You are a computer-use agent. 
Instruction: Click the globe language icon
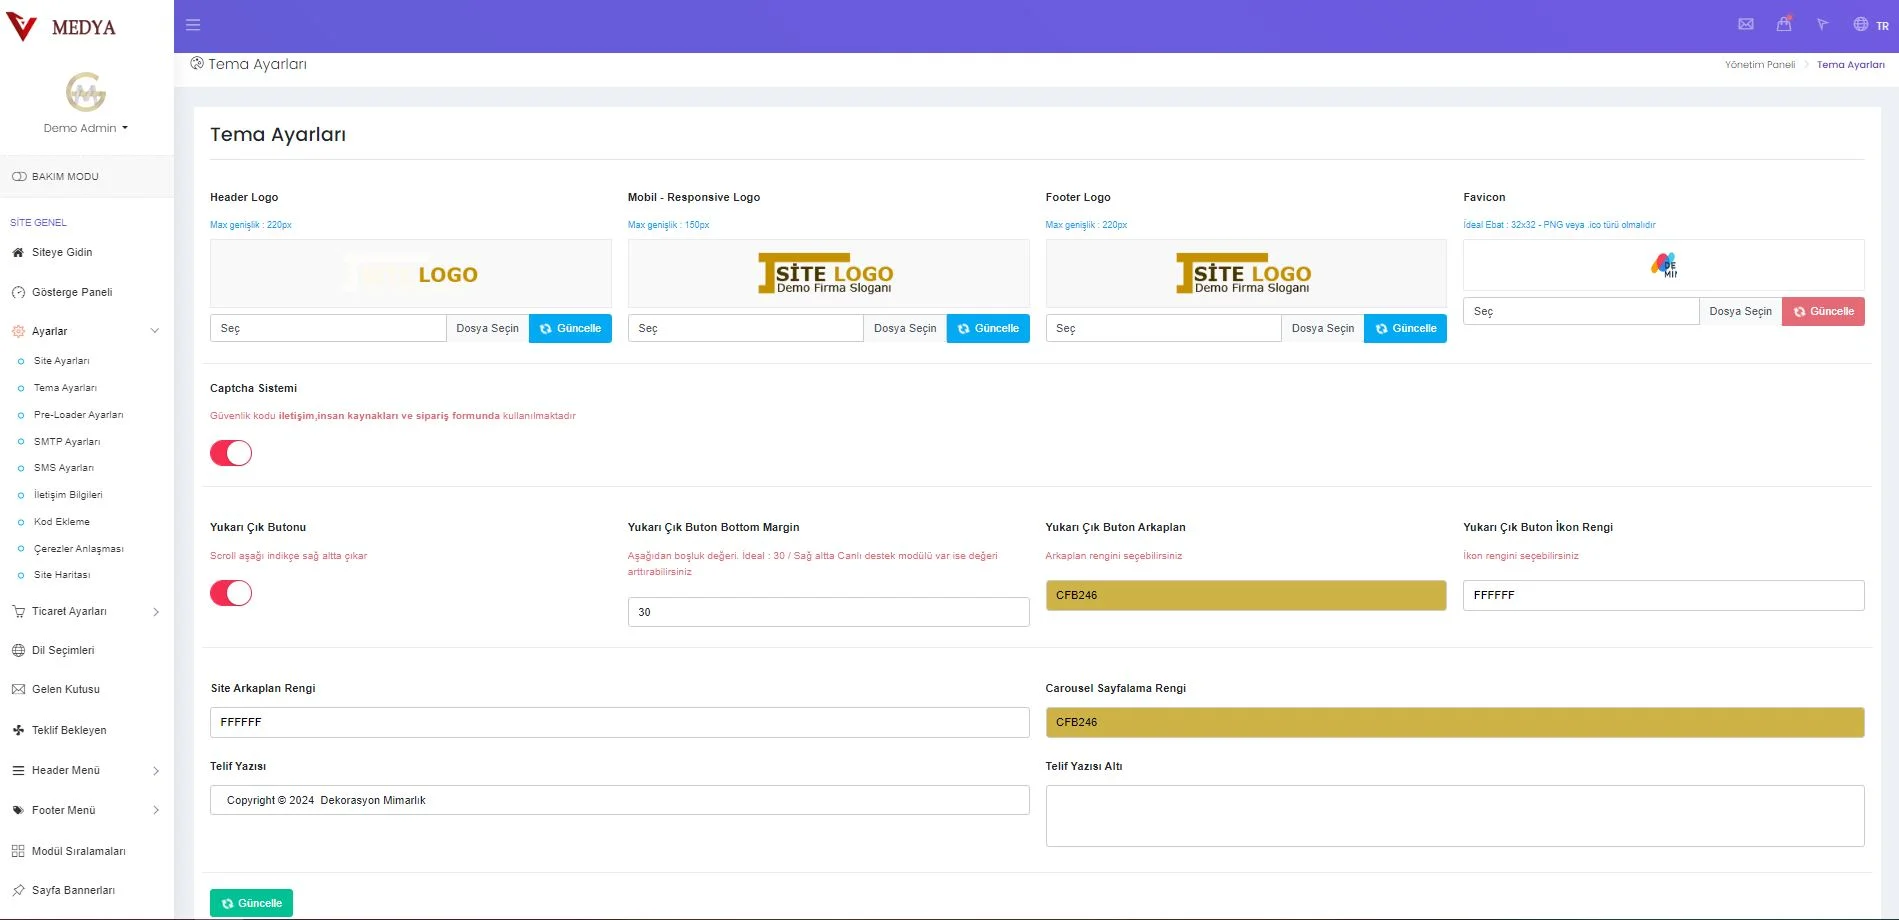point(1861,25)
